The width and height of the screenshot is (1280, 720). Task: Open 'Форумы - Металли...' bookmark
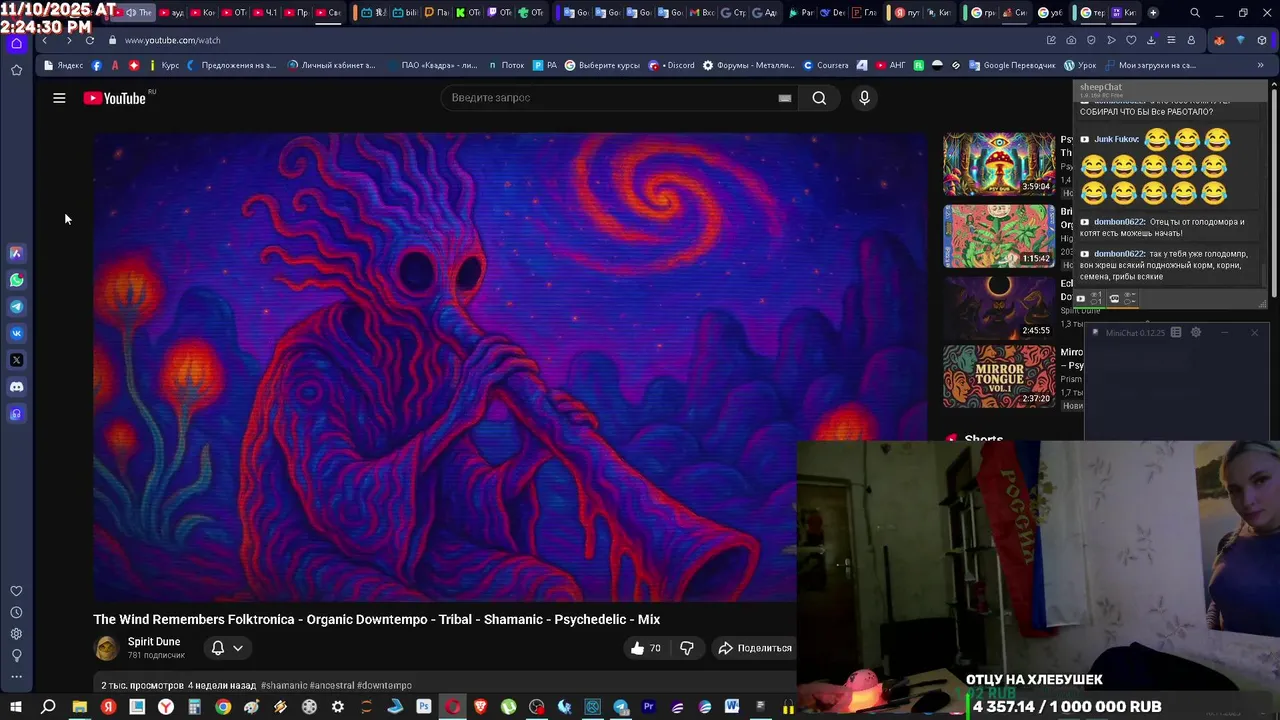pos(749,65)
